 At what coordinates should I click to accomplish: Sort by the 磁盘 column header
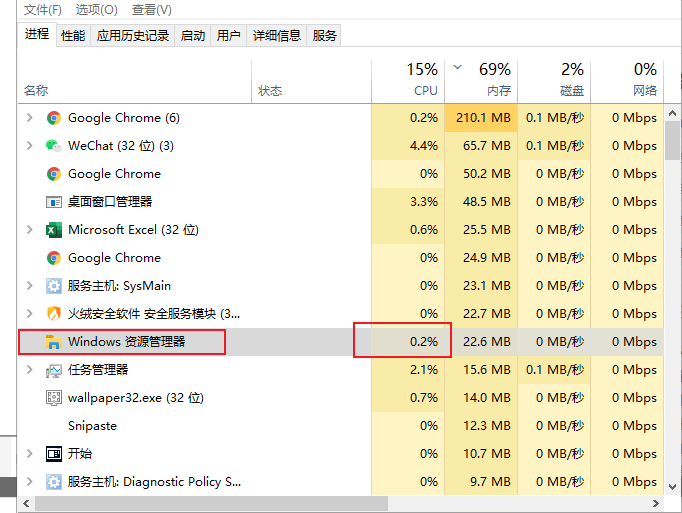click(554, 82)
